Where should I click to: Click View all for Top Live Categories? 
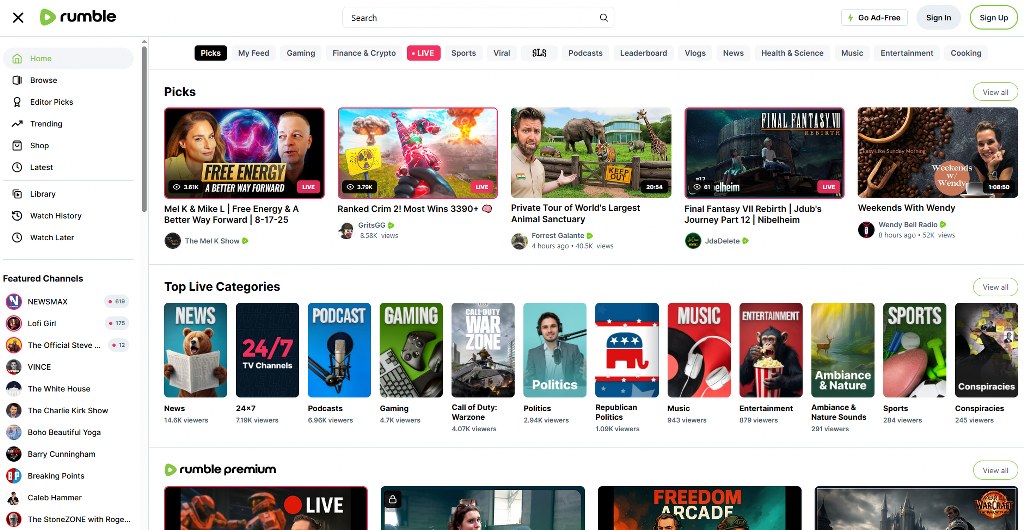coord(995,287)
